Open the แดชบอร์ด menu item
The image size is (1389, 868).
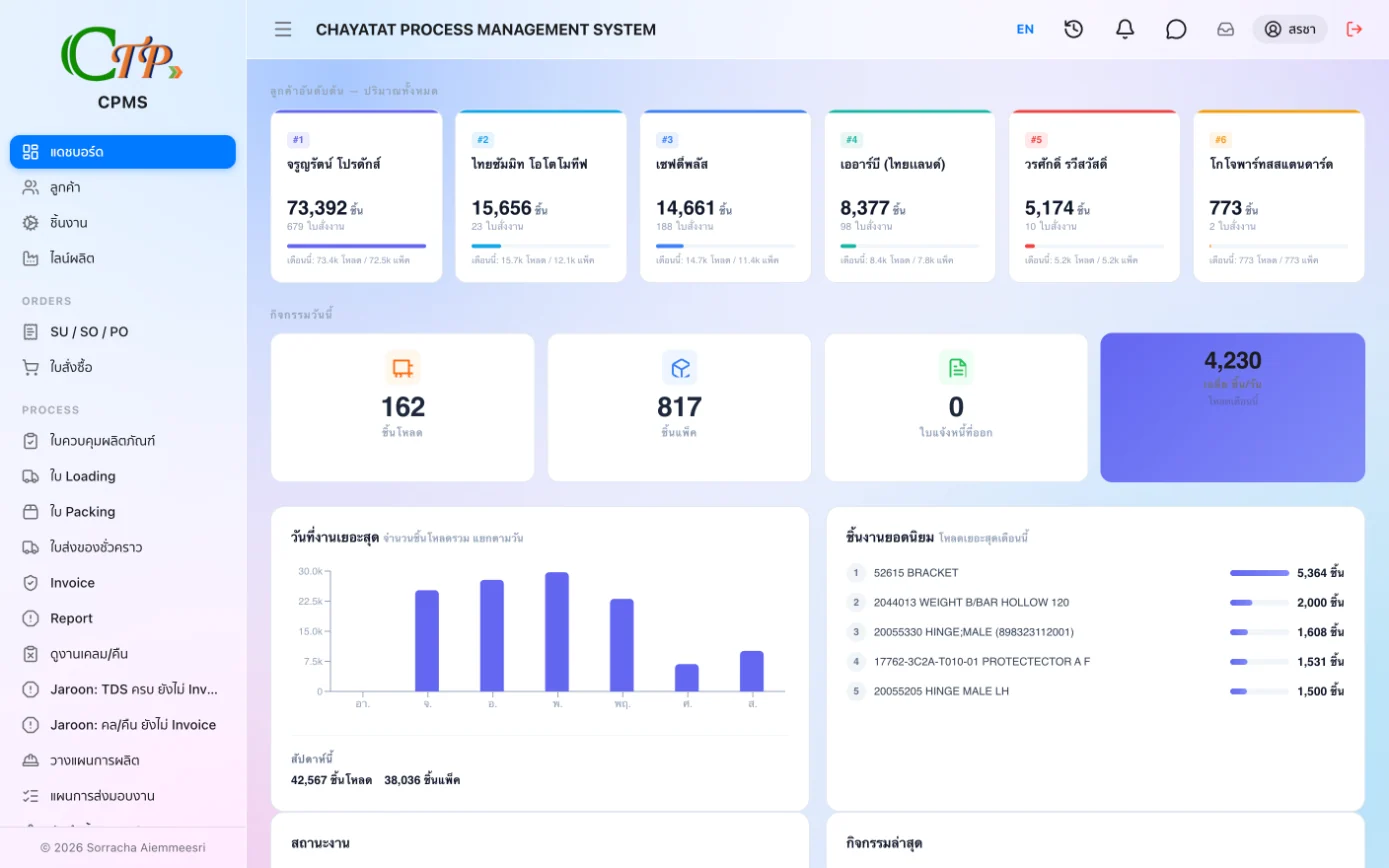(x=123, y=152)
